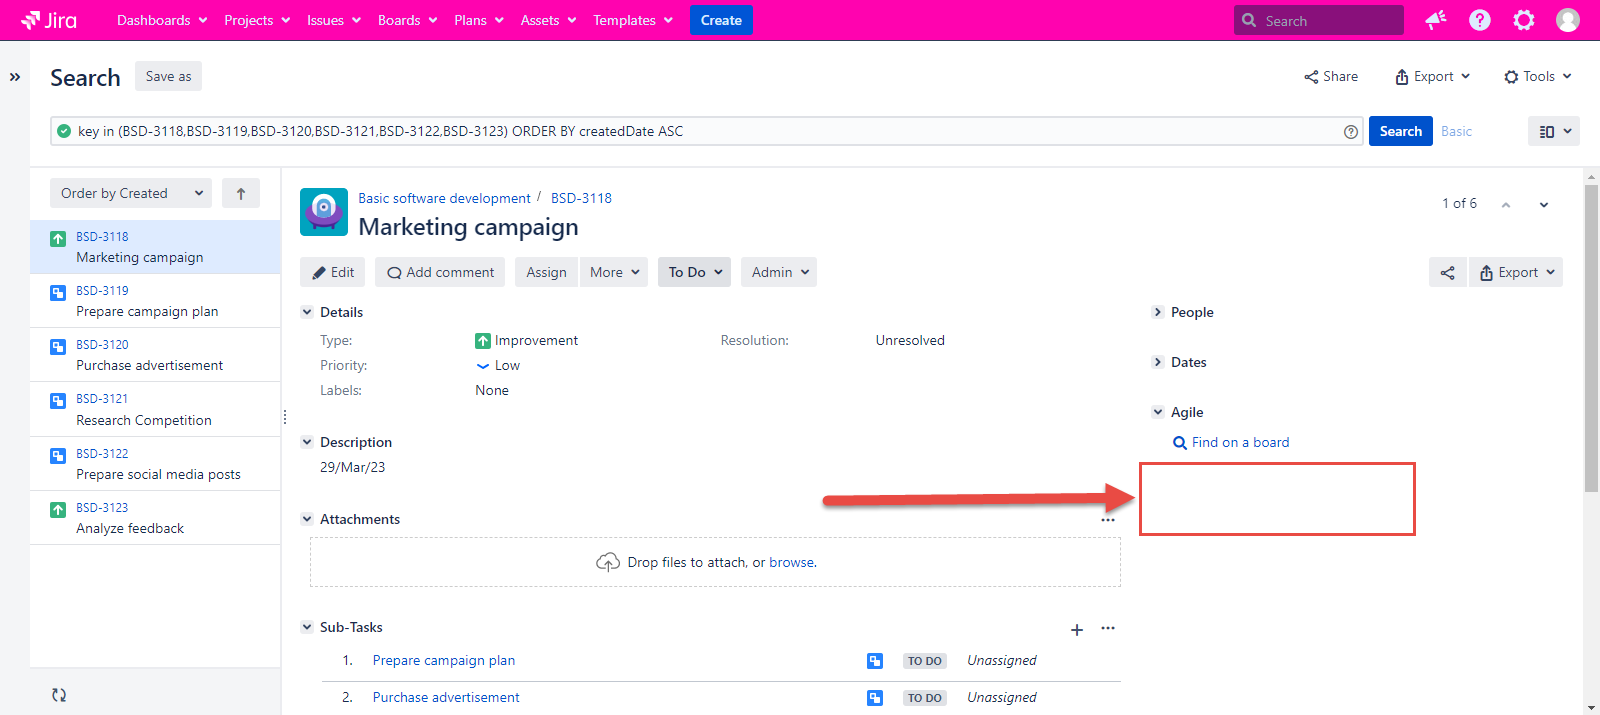The width and height of the screenshot is (1600, 715).
Task: Open the Jira settings gear icon
Action: pyautogui.click(x=1524, y=20)
